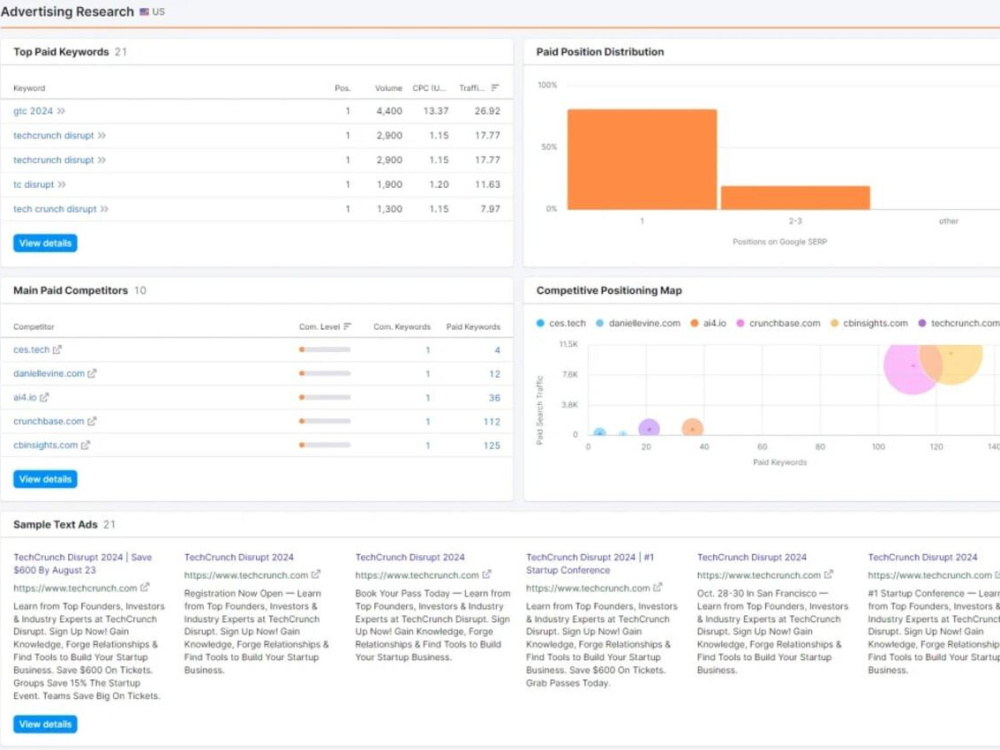Open the tc disrupt keyword link
Viewport: 1000px width, 750px height.
tap(34, 184)
